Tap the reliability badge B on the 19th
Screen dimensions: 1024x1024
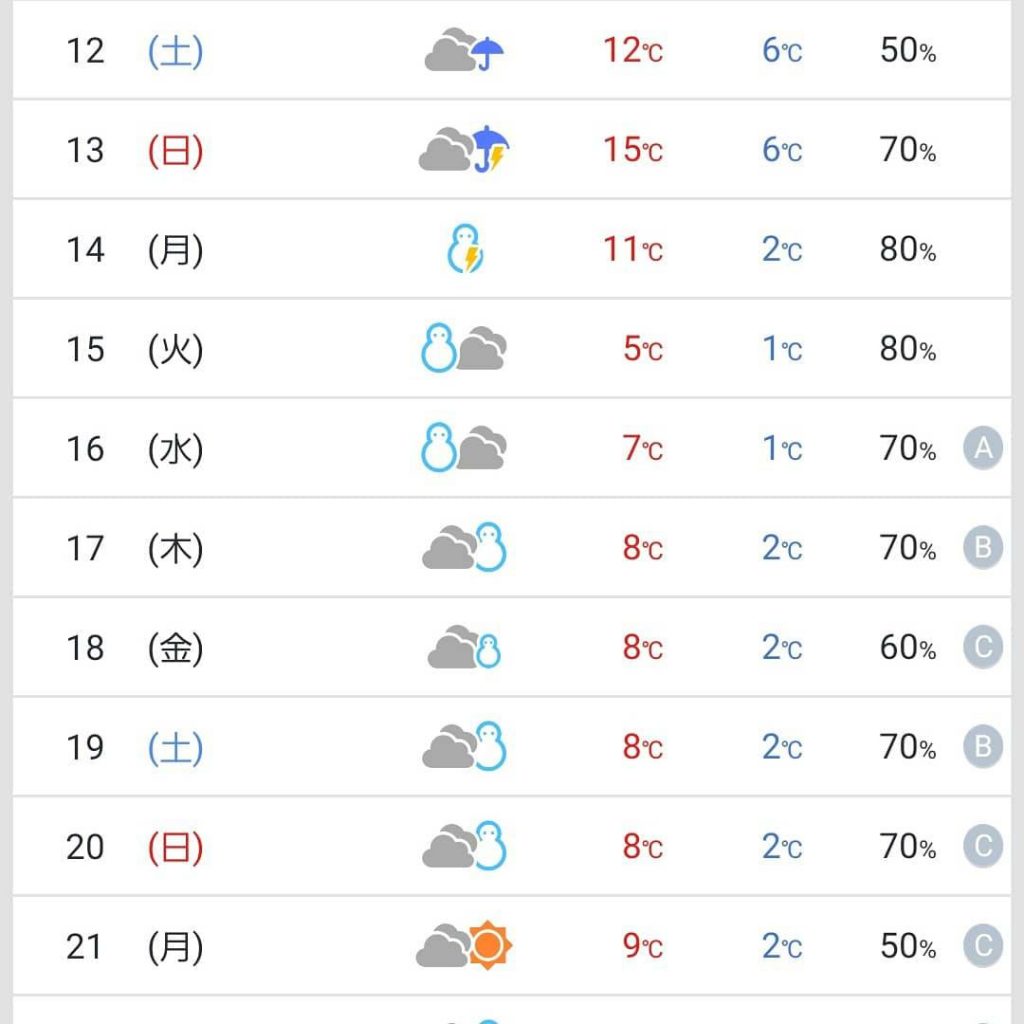(983, 746)
